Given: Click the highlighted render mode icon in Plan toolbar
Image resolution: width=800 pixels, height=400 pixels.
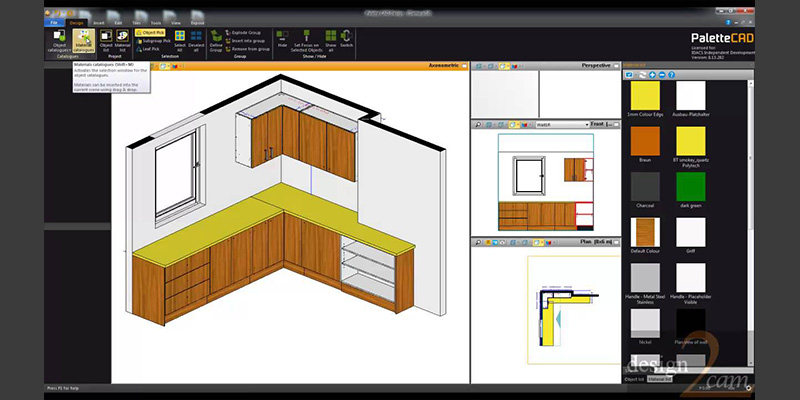Looking at the screenshot, I should (x=537, y=242).
